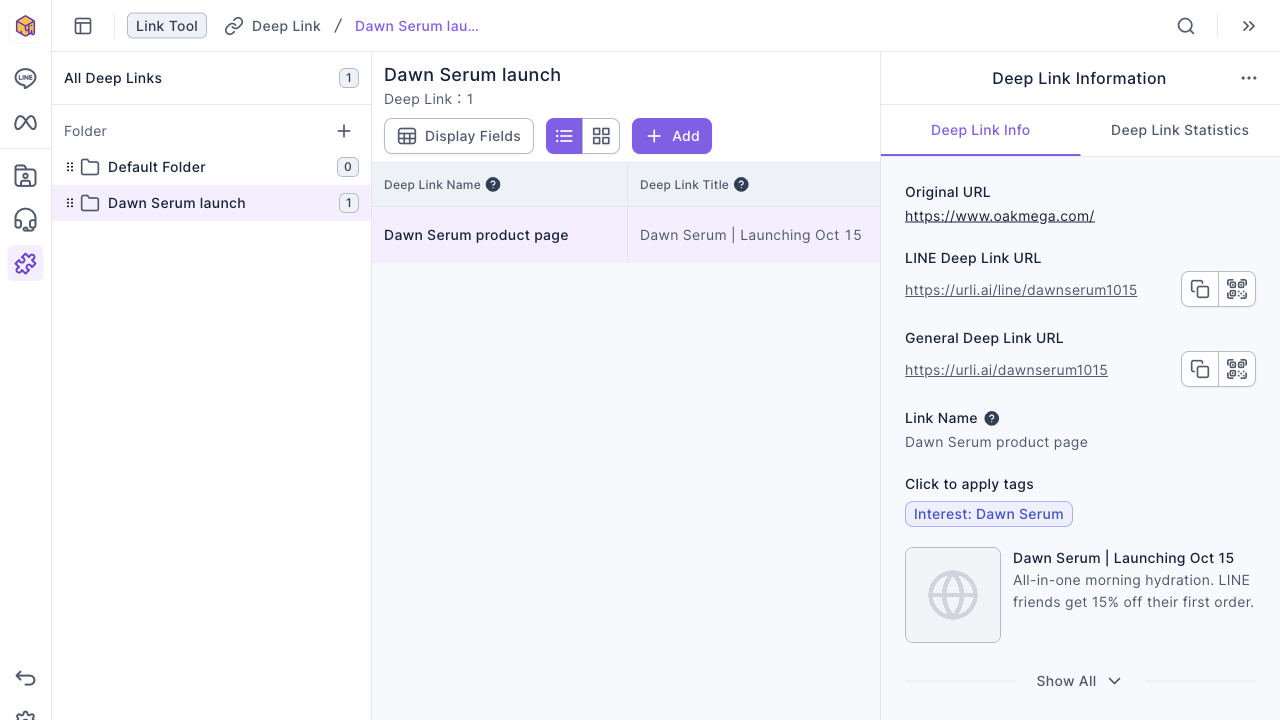Open help tooltip next to Deep Link Title

(x=741, y=184)
